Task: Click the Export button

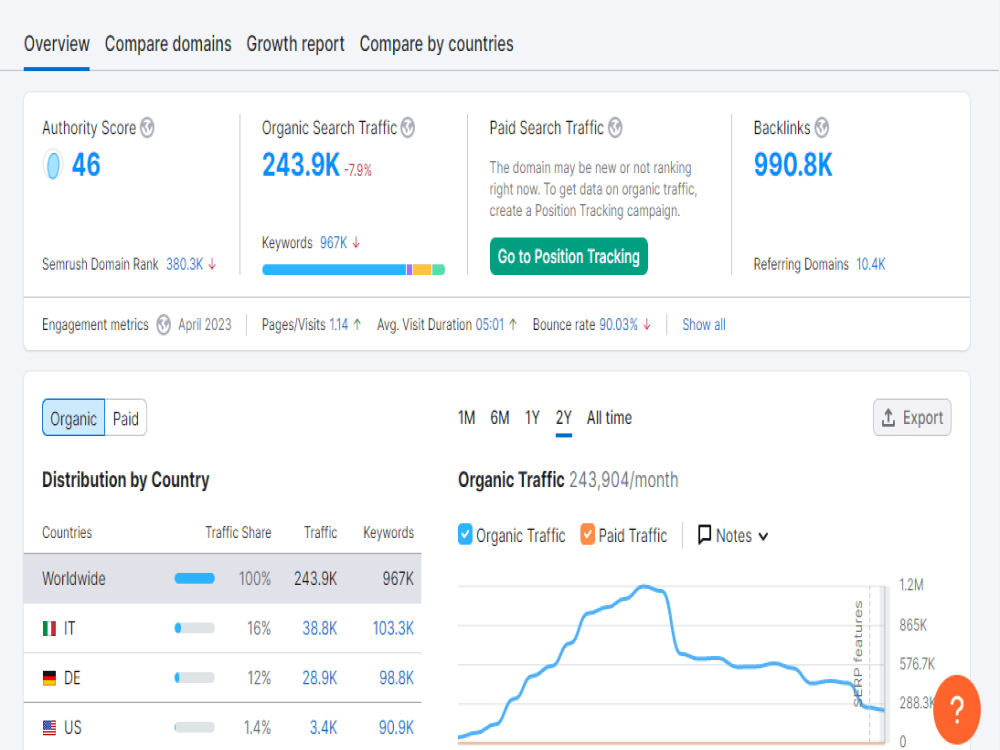Action: [912, 418]
